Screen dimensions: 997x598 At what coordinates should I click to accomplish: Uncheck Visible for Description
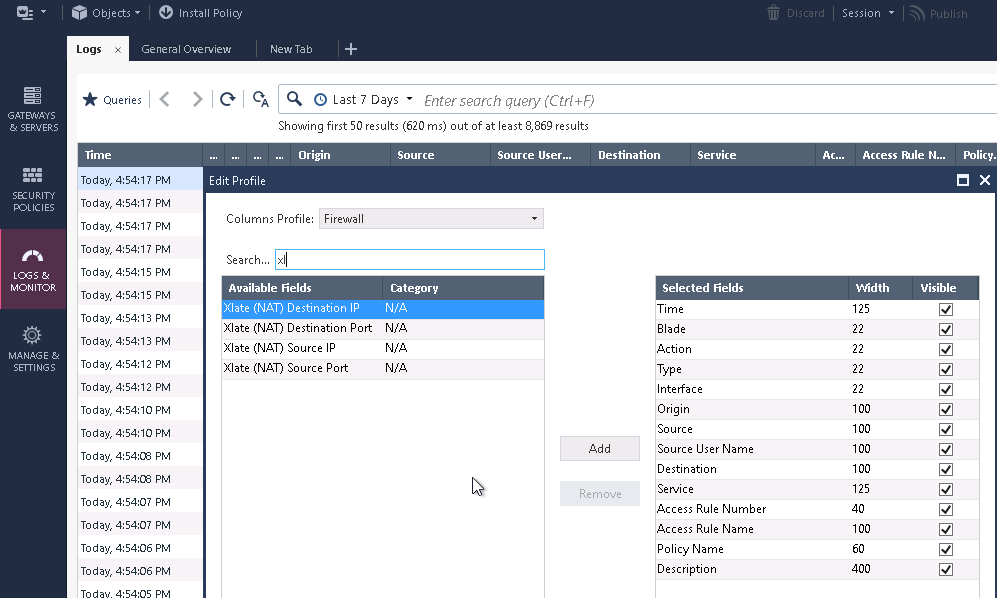click(946, 569)
